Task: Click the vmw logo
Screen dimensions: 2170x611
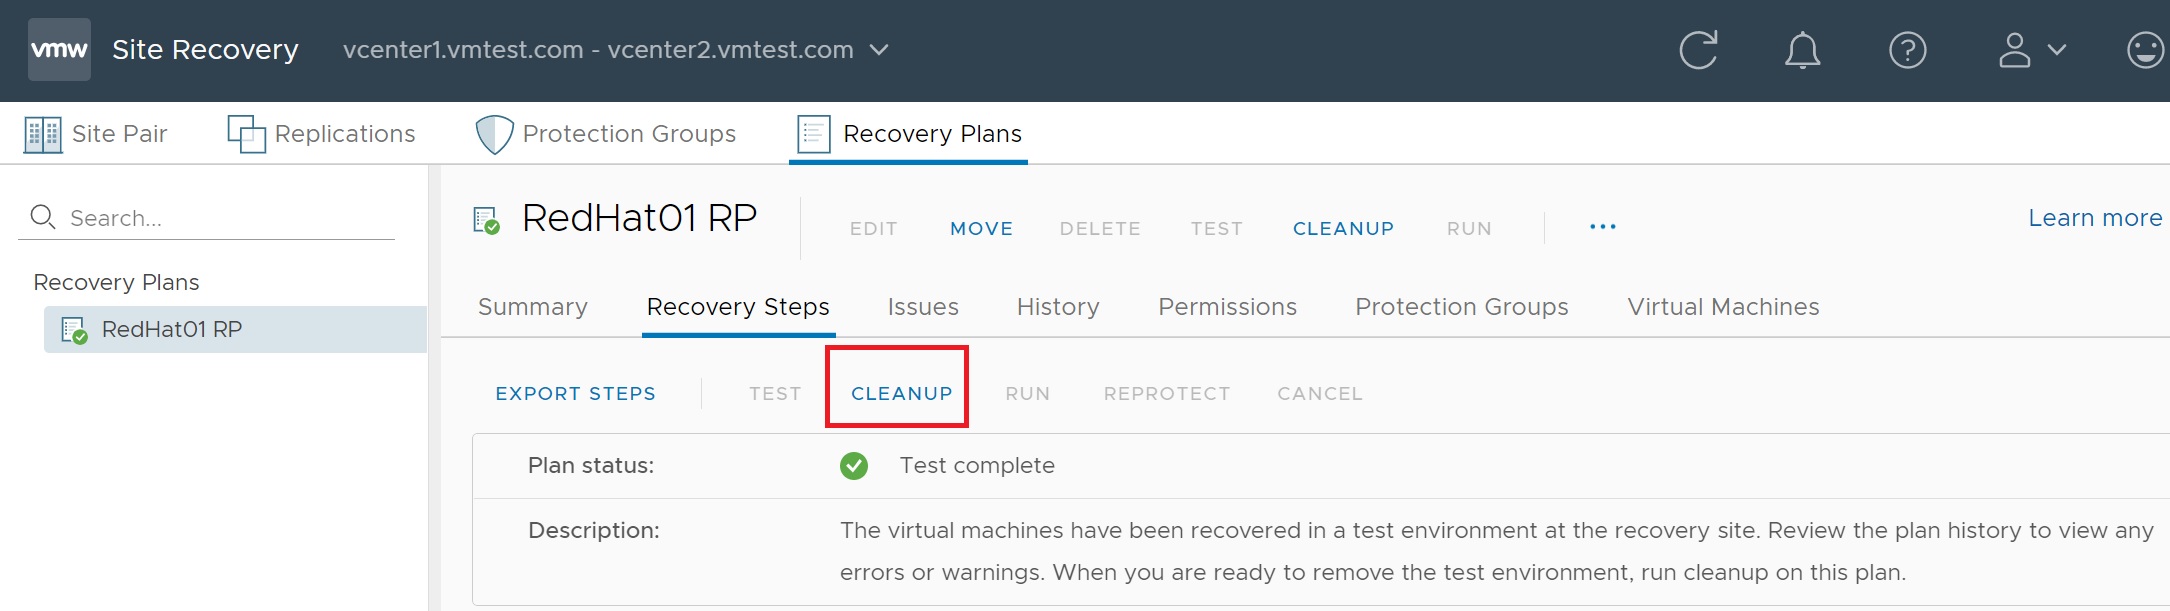Action: coord(59,49)
